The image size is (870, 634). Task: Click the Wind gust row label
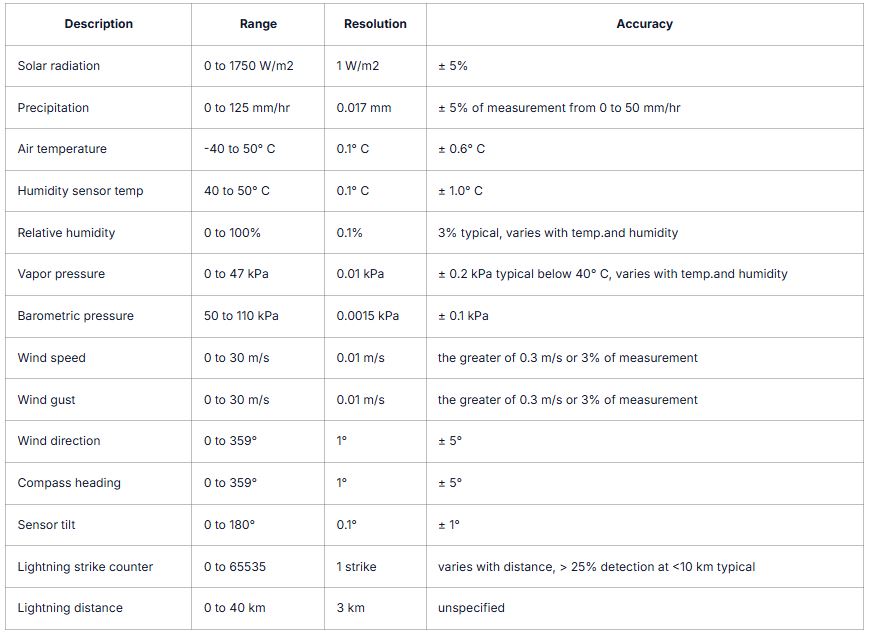click(47, 400)
